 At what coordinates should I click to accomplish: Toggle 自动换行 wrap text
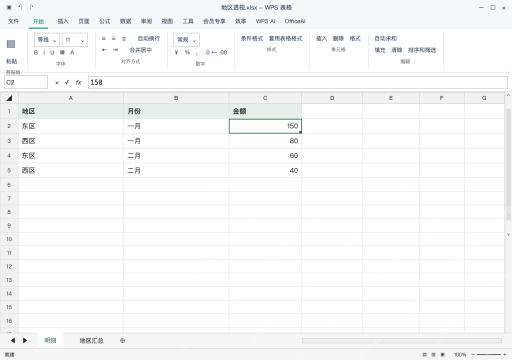[x=149, y=39]
